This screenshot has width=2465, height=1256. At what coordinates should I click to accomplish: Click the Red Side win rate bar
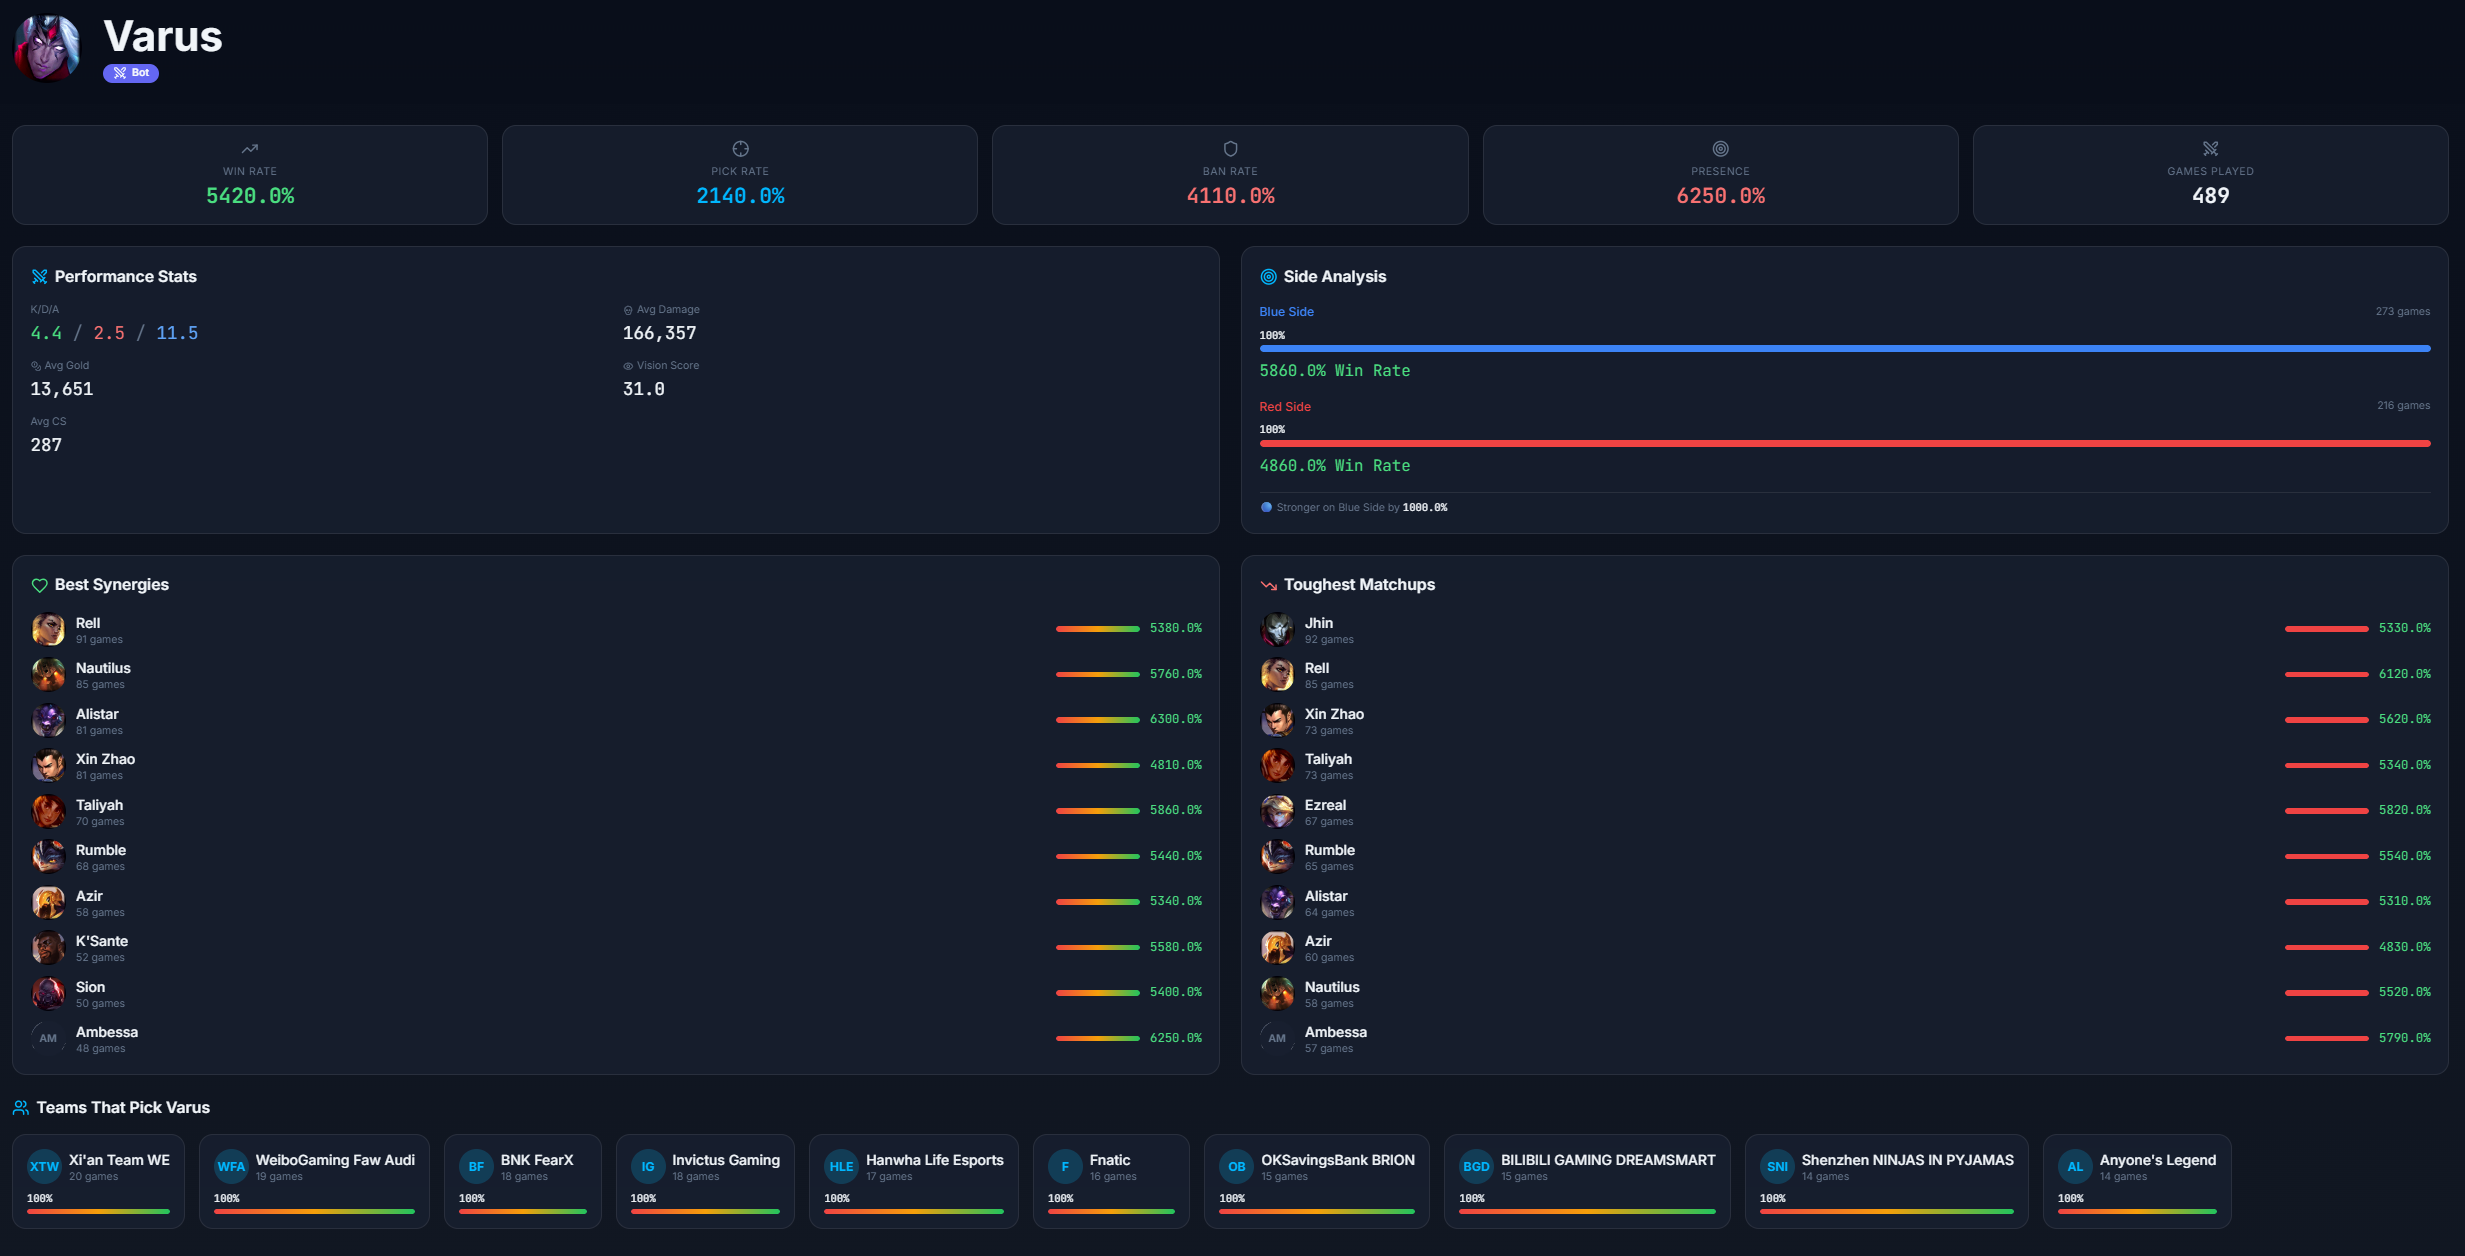[1844, 443]
